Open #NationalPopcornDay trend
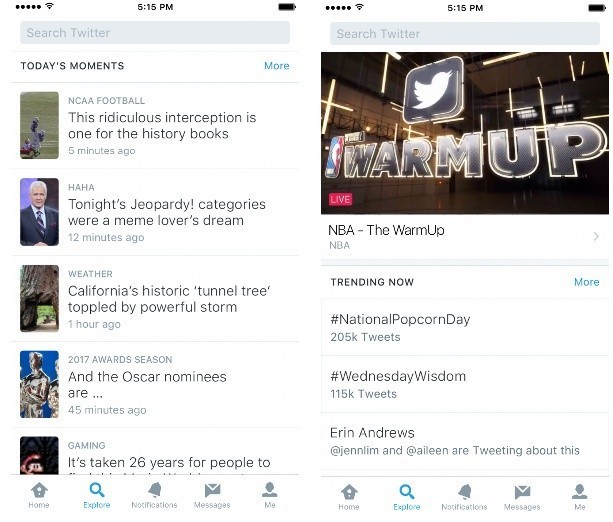This screenshot has height=522, width=613. coord(465,327)
